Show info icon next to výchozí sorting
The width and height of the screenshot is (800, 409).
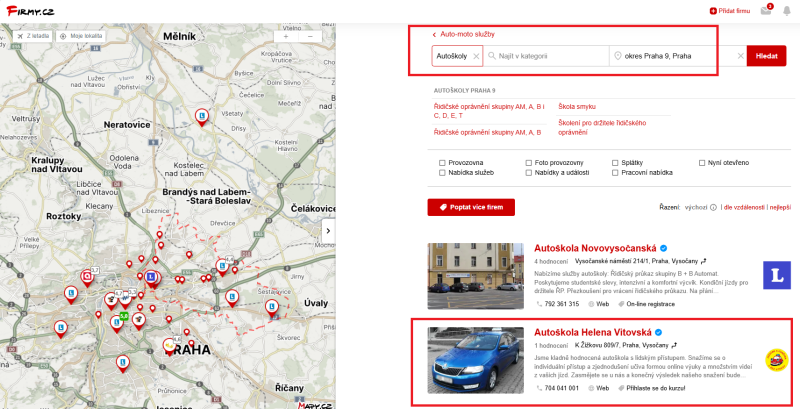[713, 208]
